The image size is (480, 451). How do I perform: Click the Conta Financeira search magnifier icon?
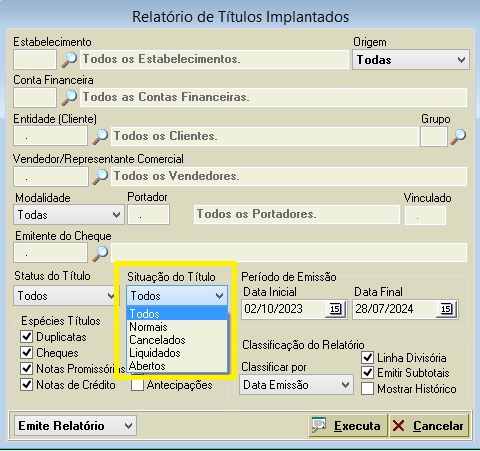69,98
